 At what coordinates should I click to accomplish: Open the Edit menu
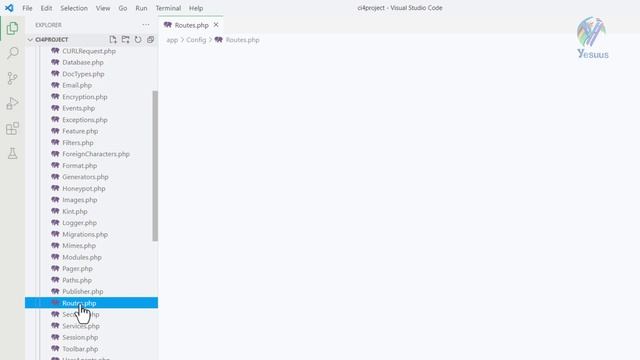click(x=46, y=8)
